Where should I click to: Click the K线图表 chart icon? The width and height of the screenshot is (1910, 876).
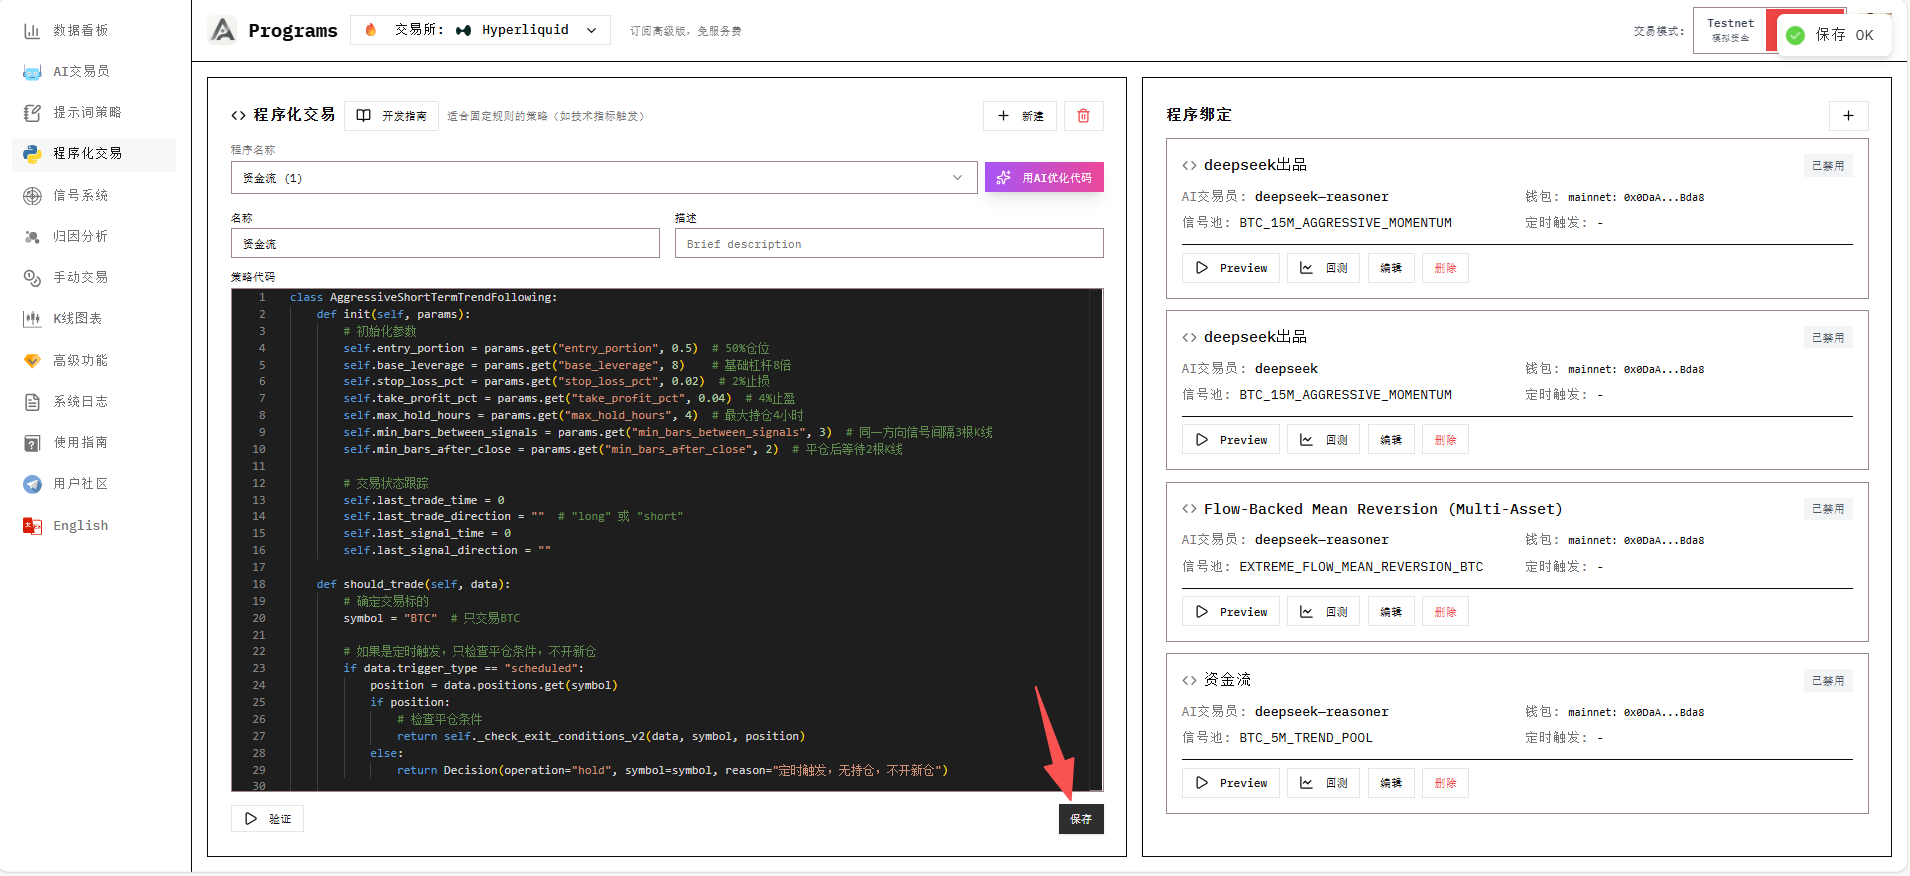32,319
